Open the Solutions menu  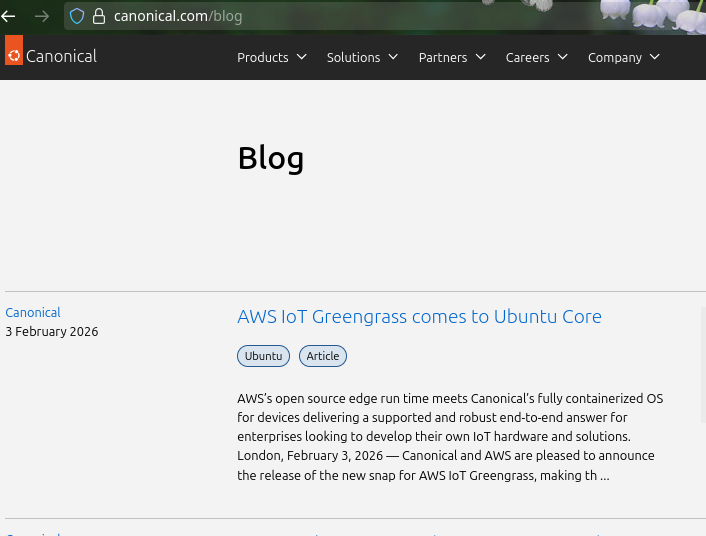pyautogui.click(x=353, y=58)
